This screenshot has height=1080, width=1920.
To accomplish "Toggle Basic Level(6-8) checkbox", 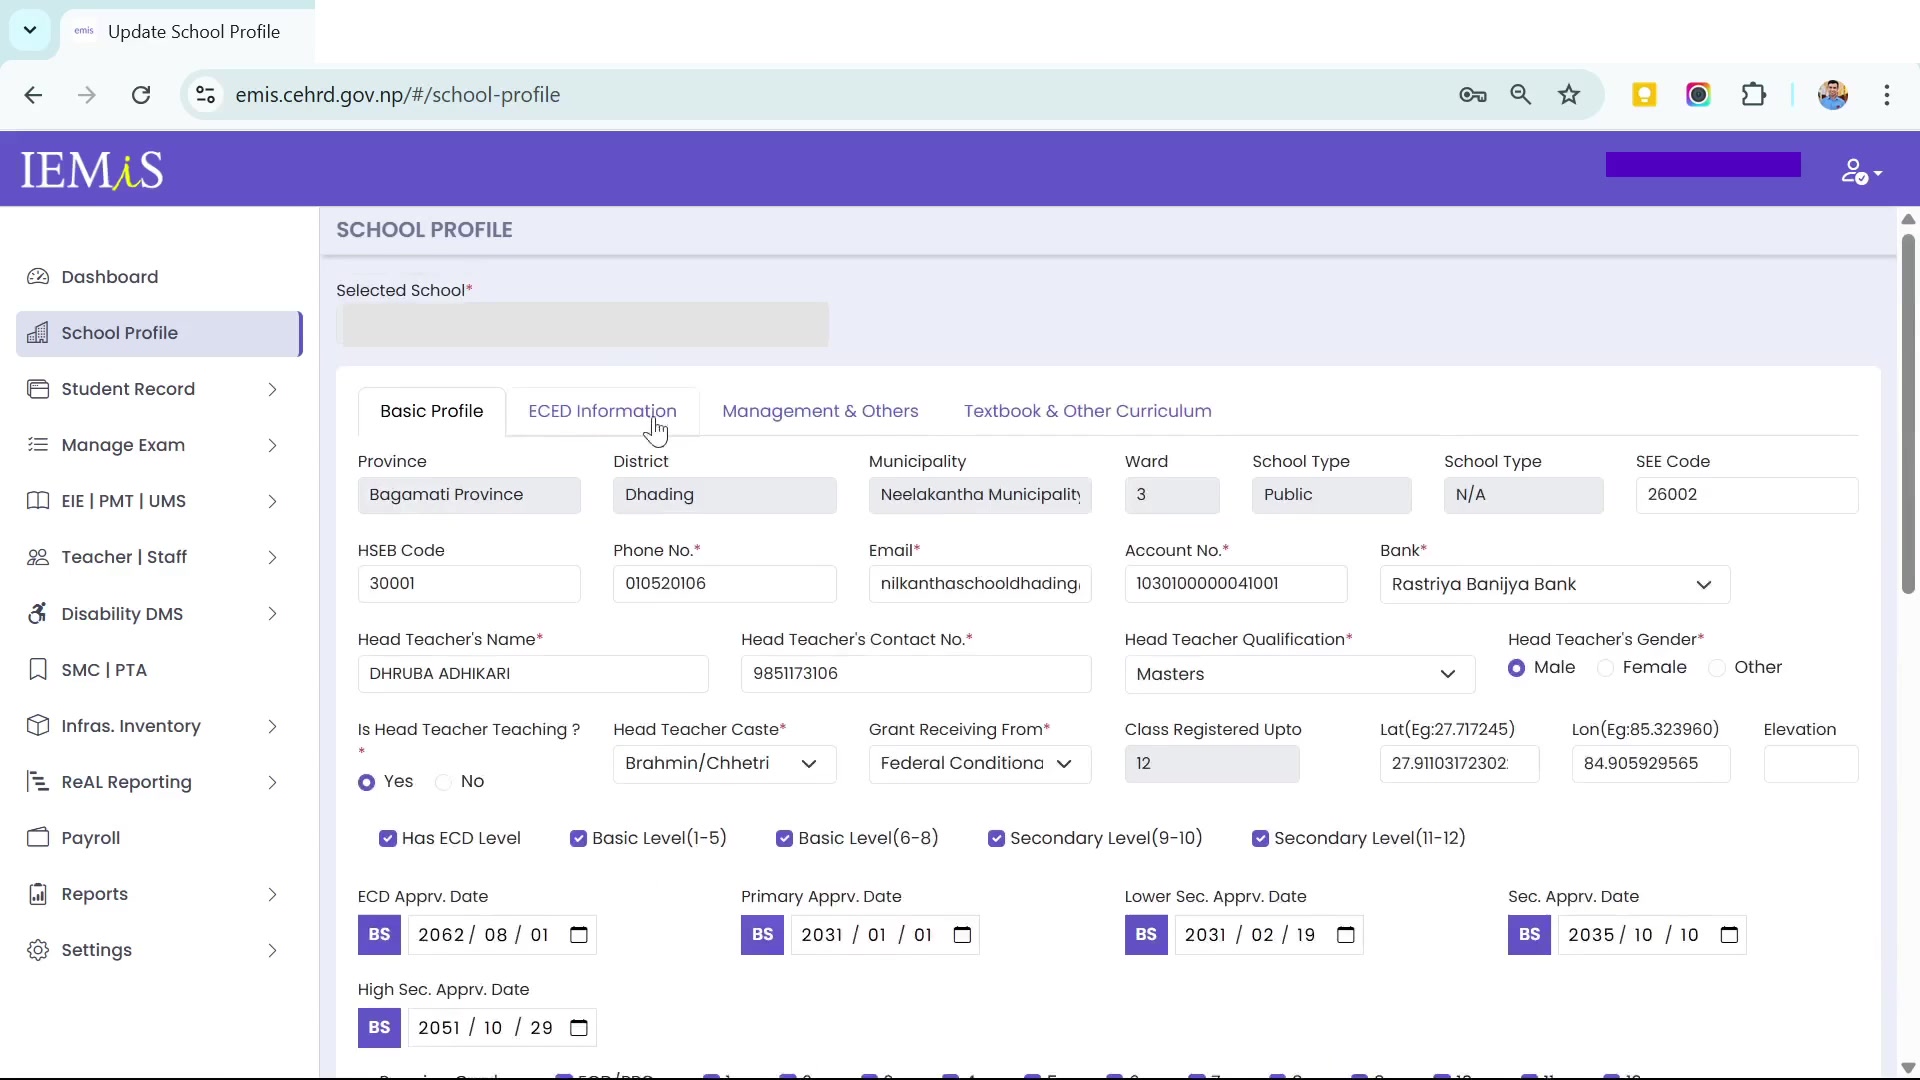I will coord(784,839).
